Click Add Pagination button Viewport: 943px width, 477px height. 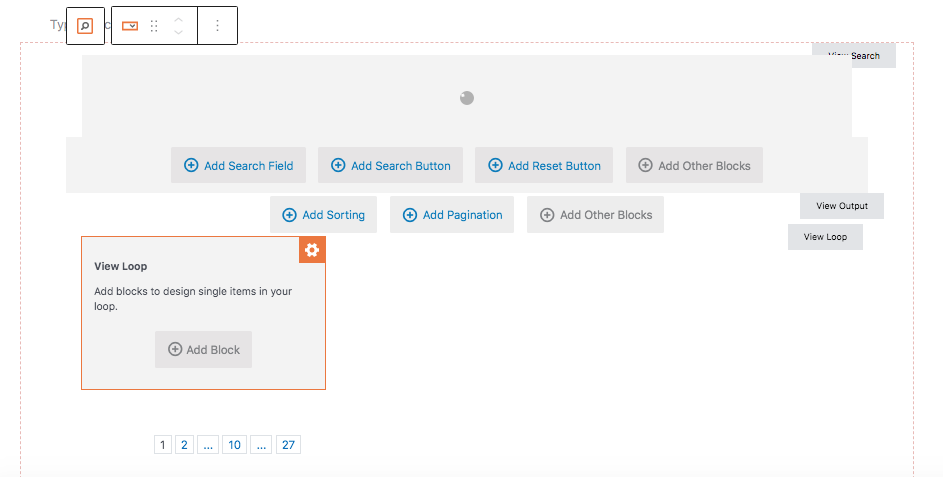[x=452, y=214]
